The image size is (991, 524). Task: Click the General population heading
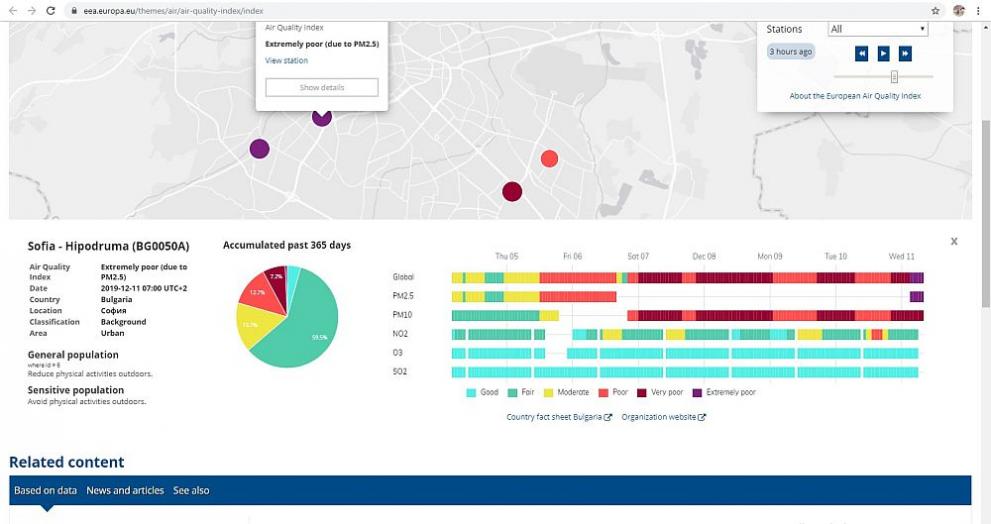(x=73, y=355)
